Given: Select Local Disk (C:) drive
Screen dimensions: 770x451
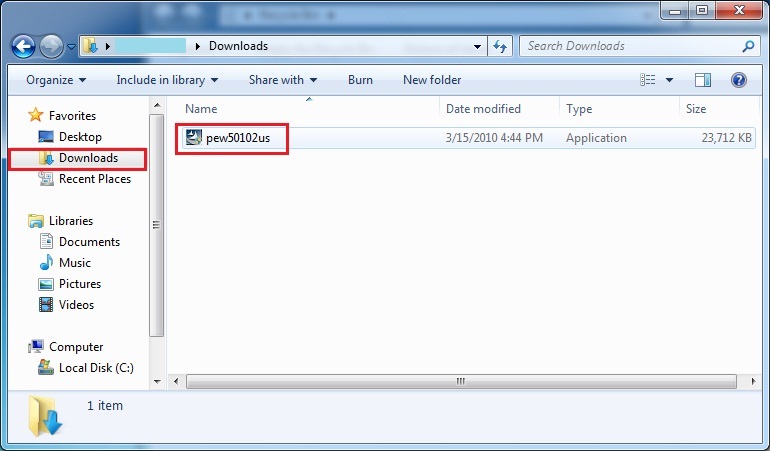Looking at the screenshot, I should pos(95,368).
